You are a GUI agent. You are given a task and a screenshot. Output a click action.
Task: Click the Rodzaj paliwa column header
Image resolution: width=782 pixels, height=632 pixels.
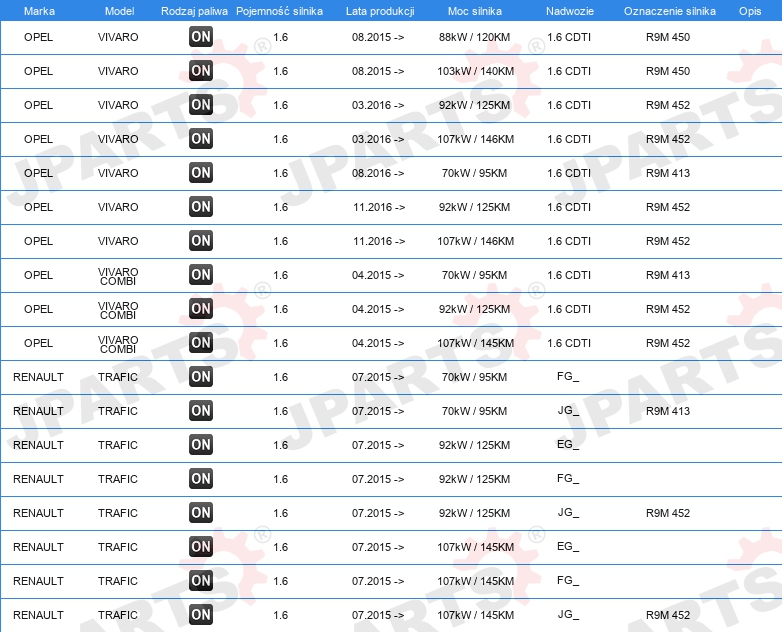[195, 11]
